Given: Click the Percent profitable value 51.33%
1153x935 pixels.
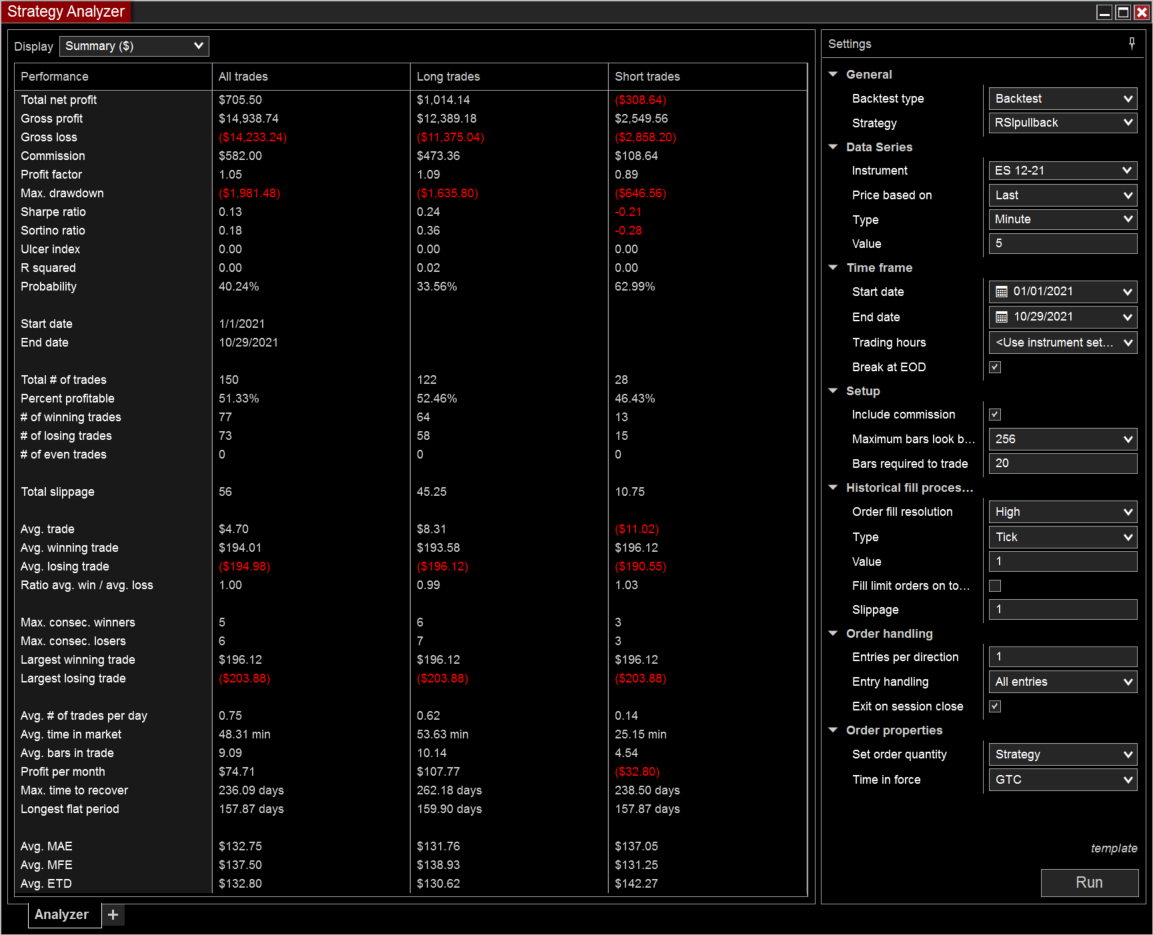Looking at the screenshot, I should click(238, 398).
